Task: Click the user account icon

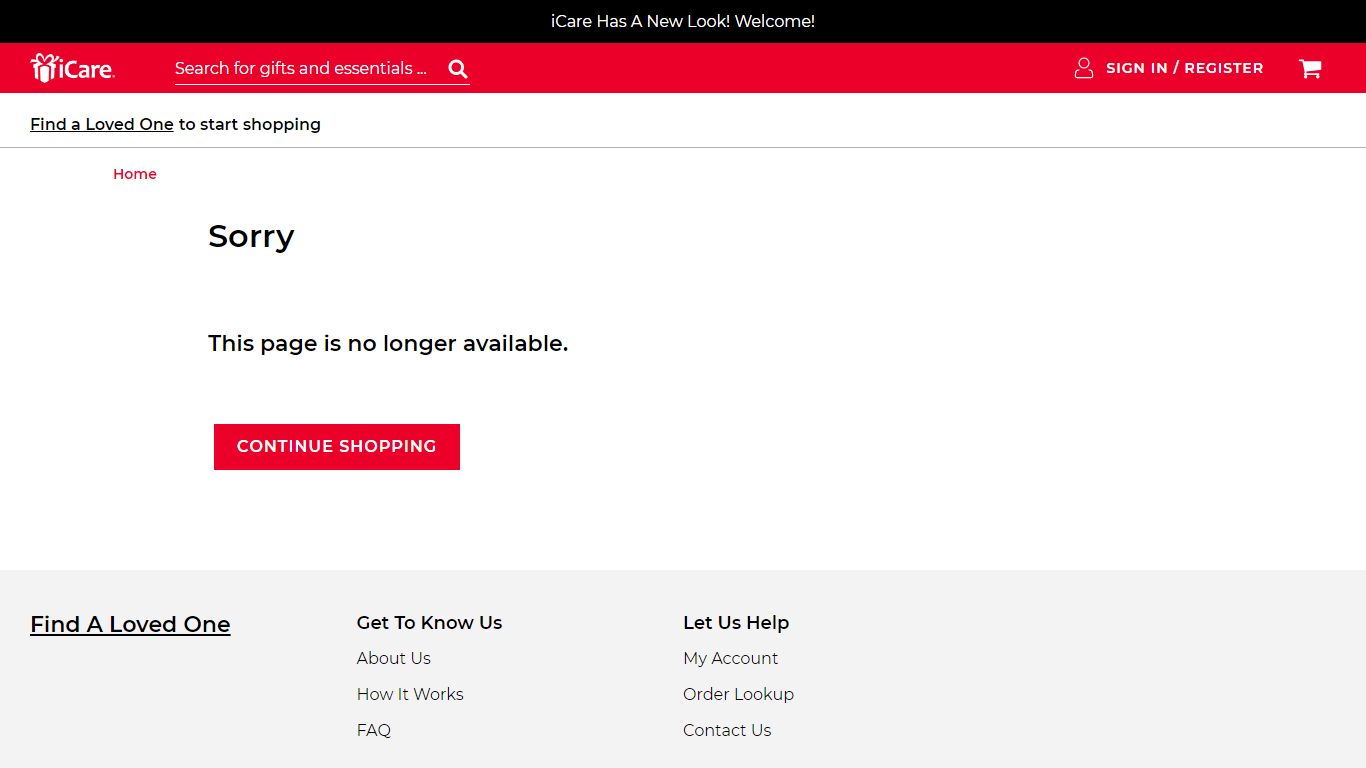Action: (x=1084, y=68)
